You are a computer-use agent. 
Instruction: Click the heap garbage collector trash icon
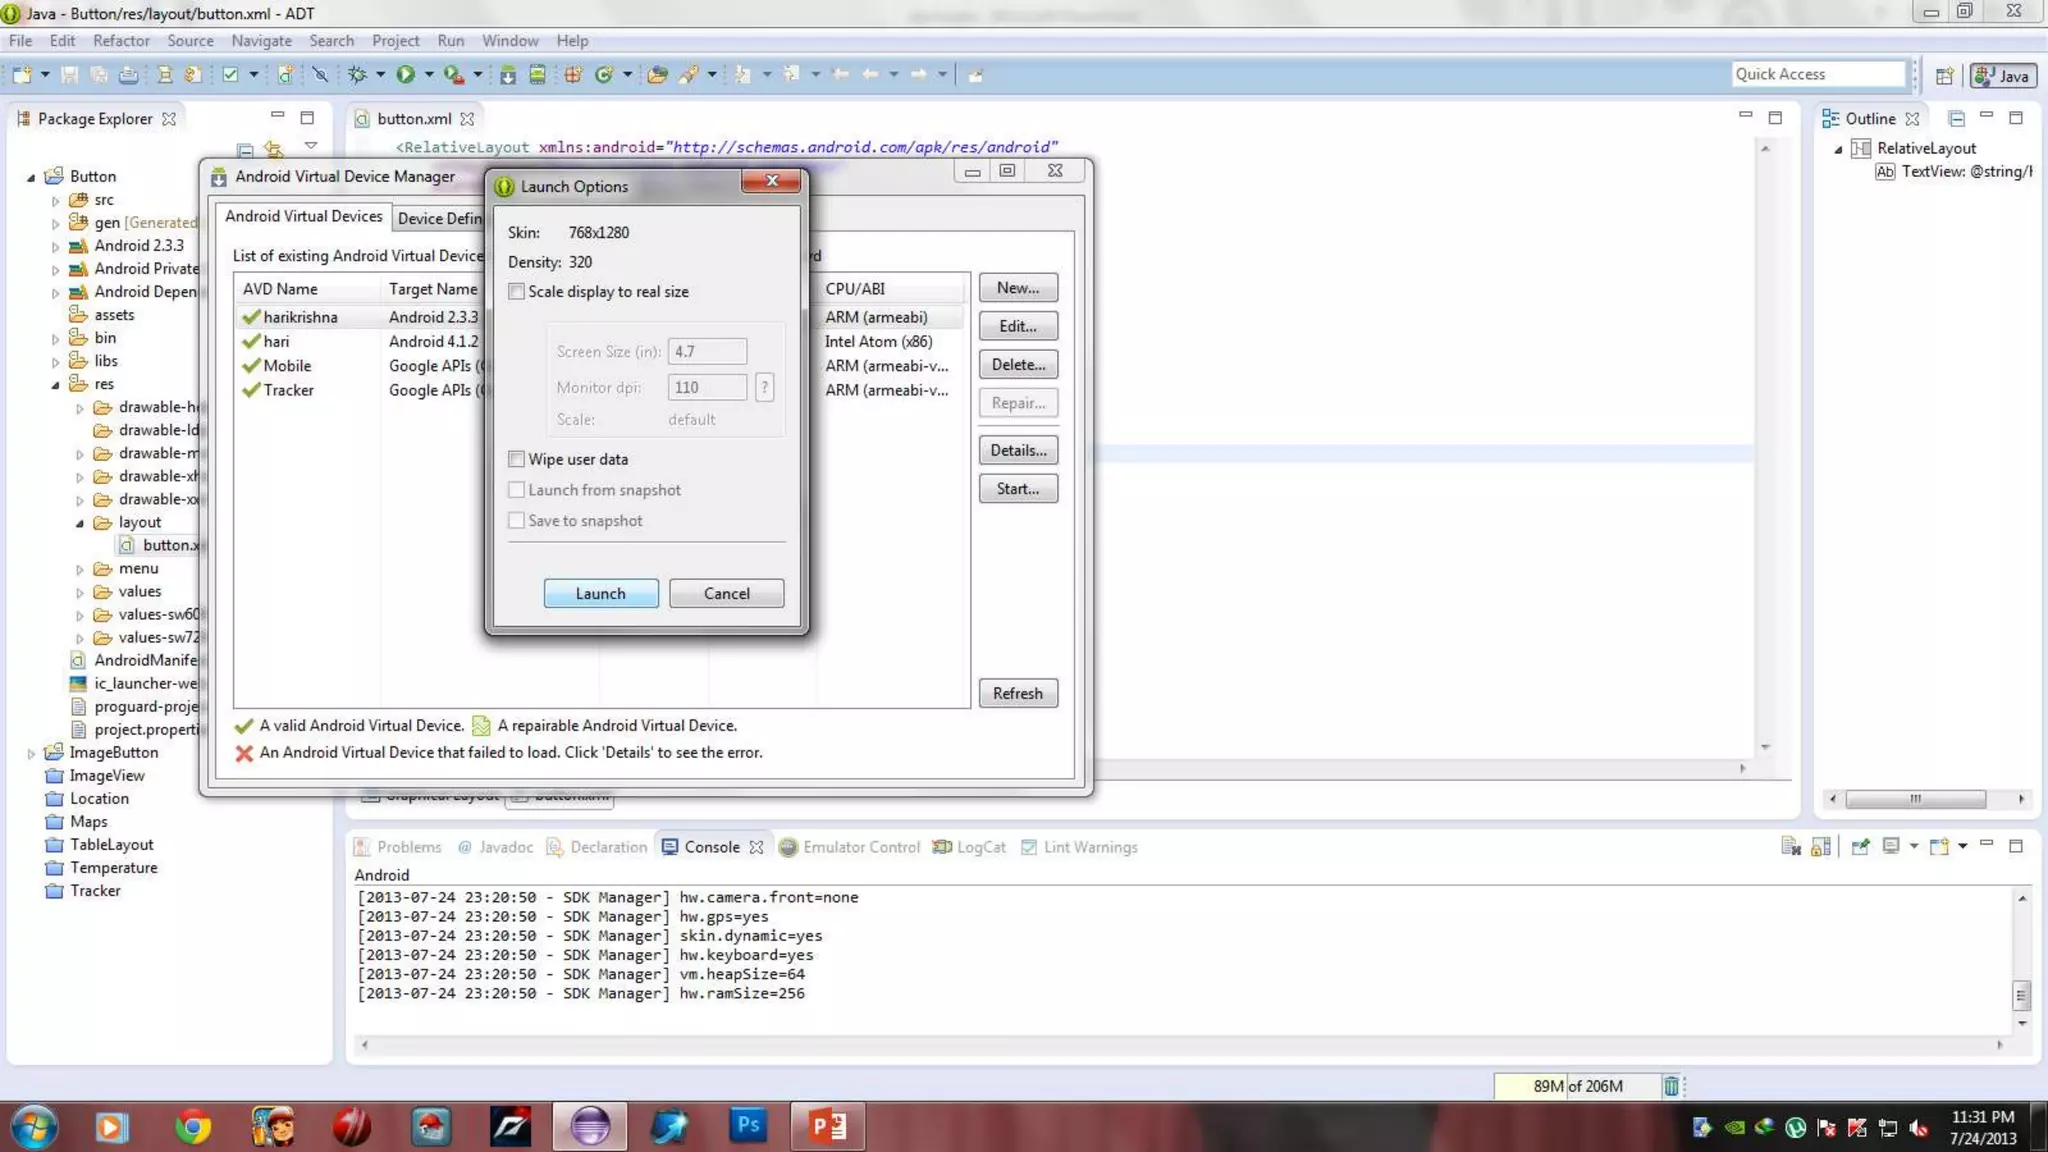pyautogui.click(x=1671, y=1086)
